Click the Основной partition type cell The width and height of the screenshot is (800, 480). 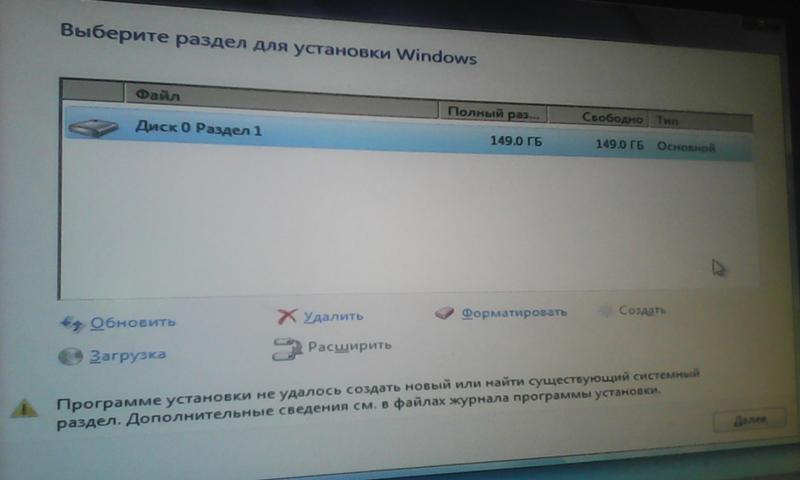pos(686,147)
